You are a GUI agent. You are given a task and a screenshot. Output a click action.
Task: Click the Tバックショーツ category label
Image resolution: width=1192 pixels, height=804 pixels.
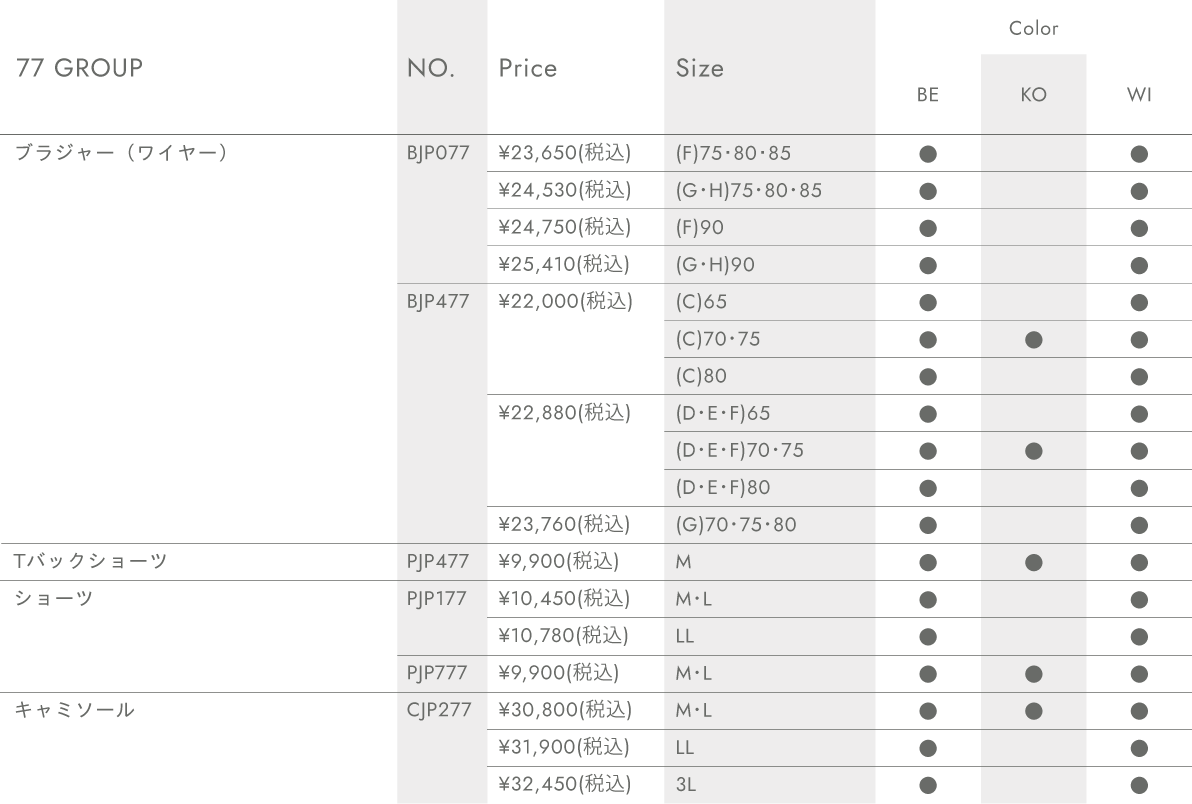(90, 562)
